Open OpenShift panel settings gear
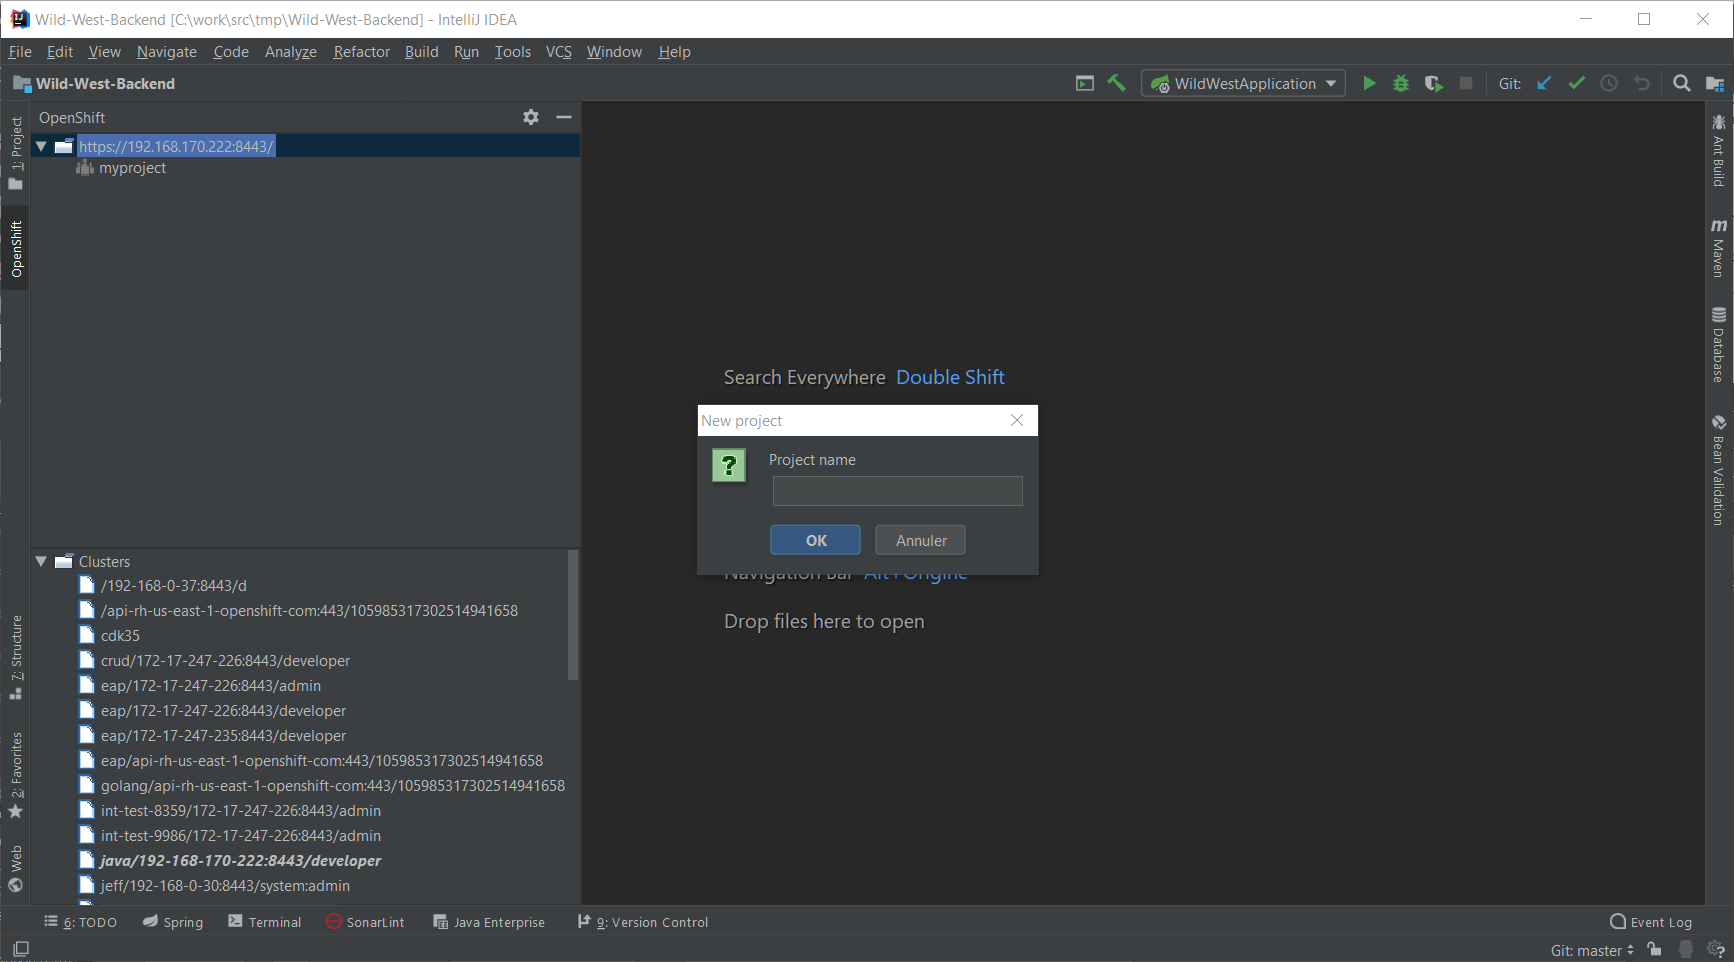The width and height of the screenshot is (1734, 962). (x=531, y=117)
